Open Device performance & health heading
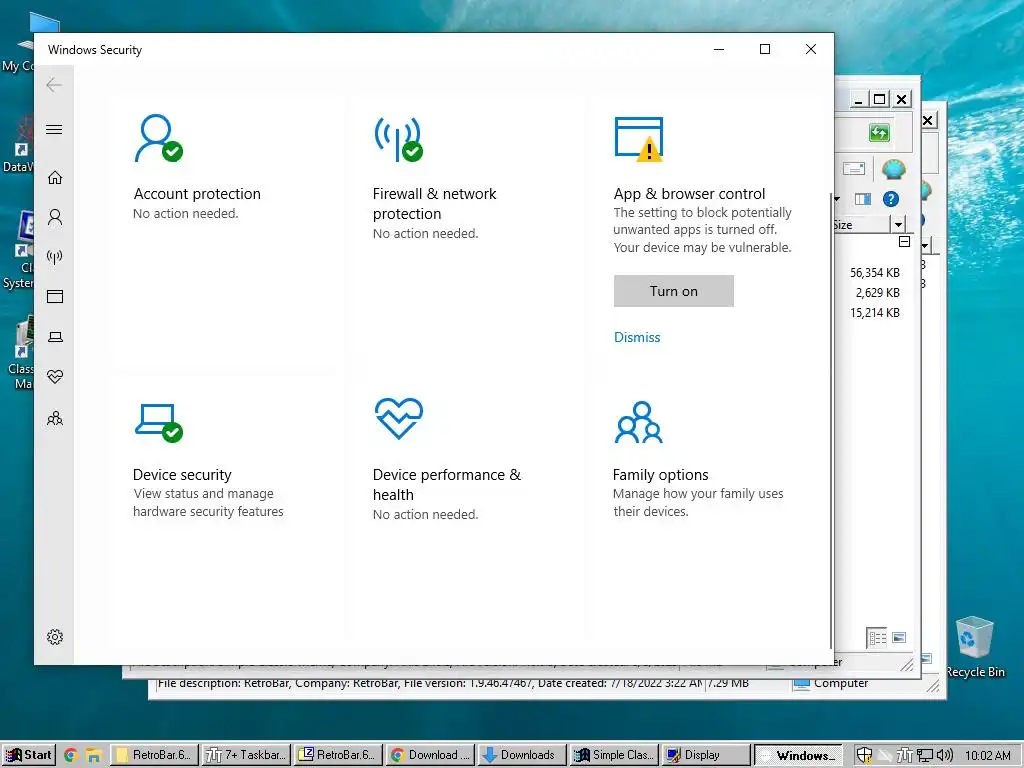Viewport: 1024px width, 768px height. (x=447, y=485)
